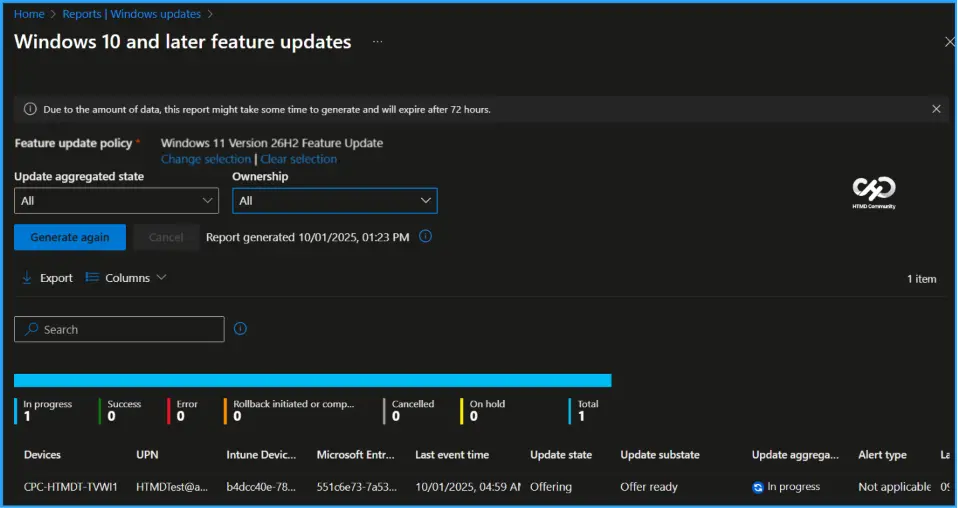Open Update aggregated state dropdown
The width and height of the screenshot is (958, 508).
(116, 201)
